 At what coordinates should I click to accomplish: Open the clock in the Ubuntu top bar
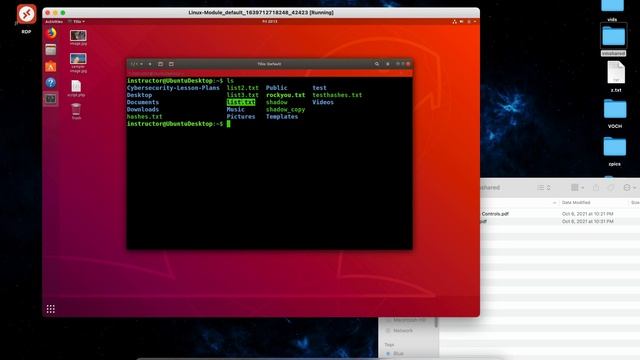coord(270,22)
